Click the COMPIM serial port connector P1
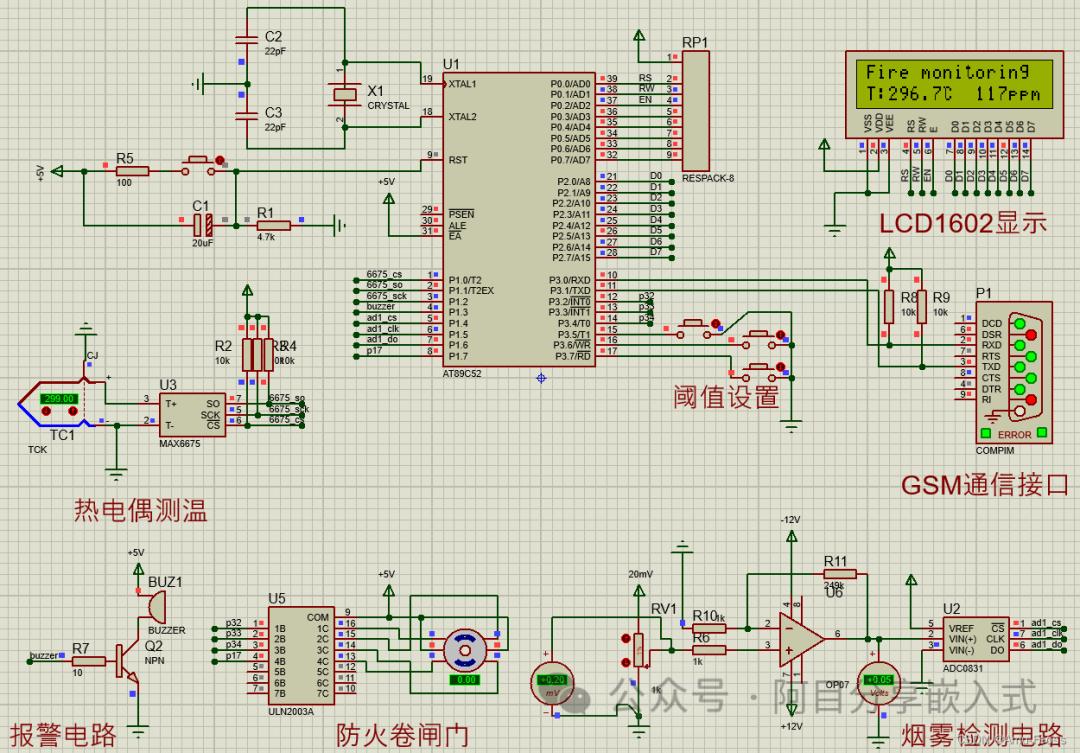Image resolution: width=1080 pixels, height=753 pixels. tap(1013, 372)
